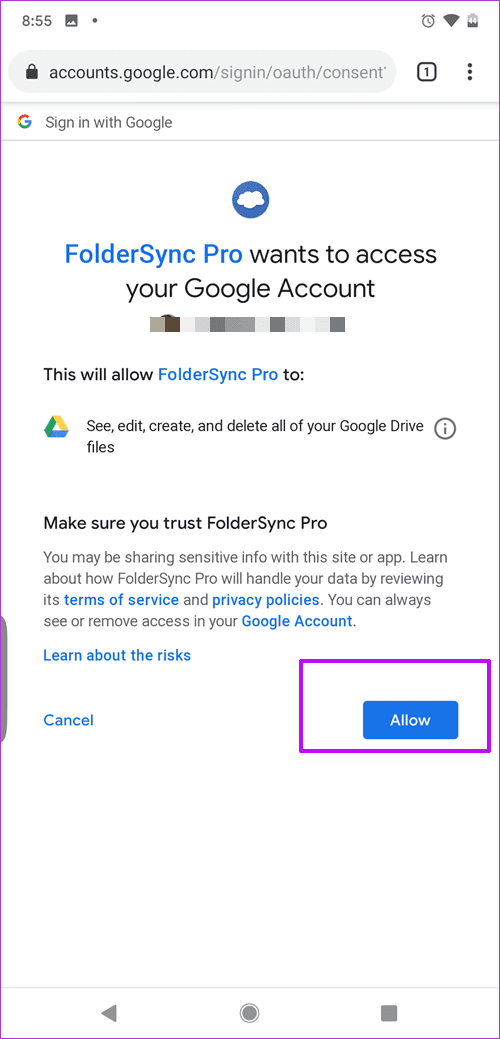This screenshot has width=500, height=1039.
Task: Open the Google Account link
Action: click(x=296, y=621)
